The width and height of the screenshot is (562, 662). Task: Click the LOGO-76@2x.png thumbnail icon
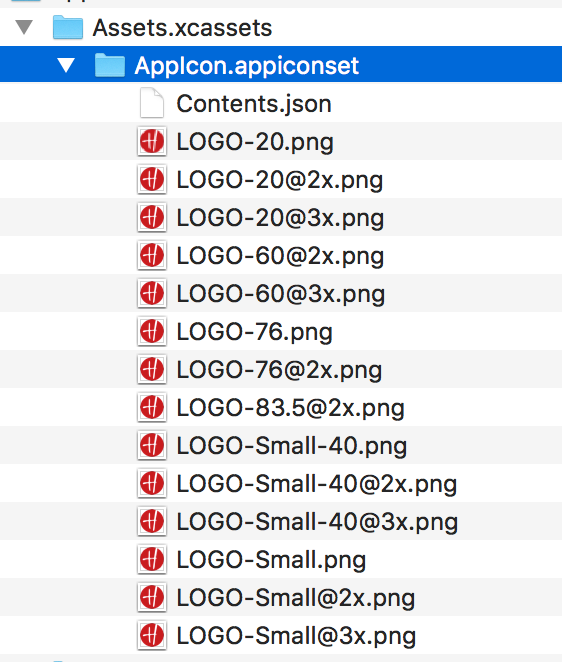152,369
